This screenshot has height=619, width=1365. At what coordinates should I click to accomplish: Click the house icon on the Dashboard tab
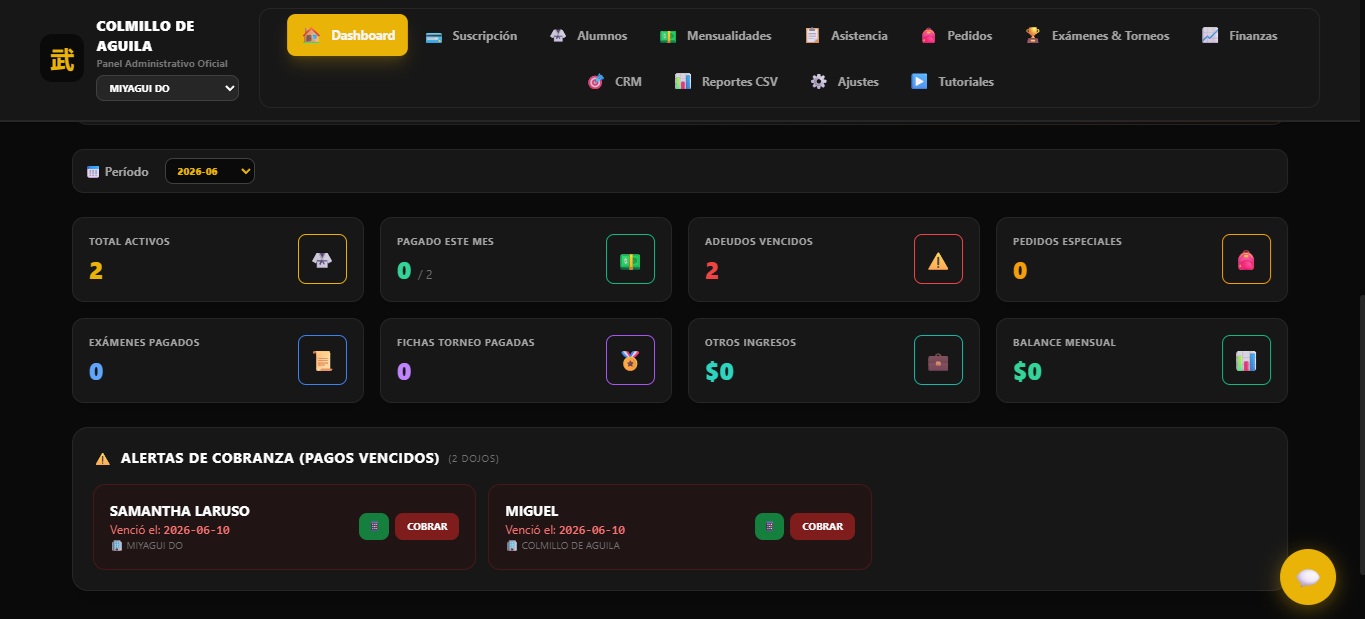pyautogui.click(x=311, y=35)
